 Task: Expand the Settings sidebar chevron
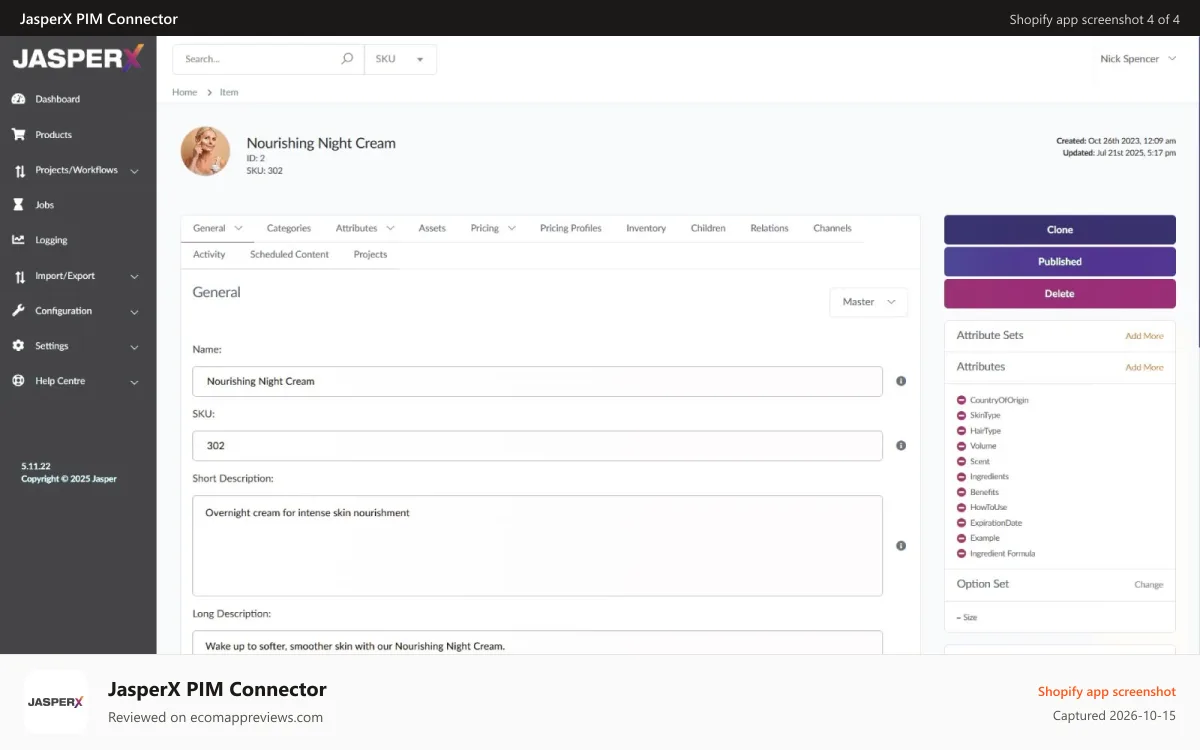coord(135,347)
